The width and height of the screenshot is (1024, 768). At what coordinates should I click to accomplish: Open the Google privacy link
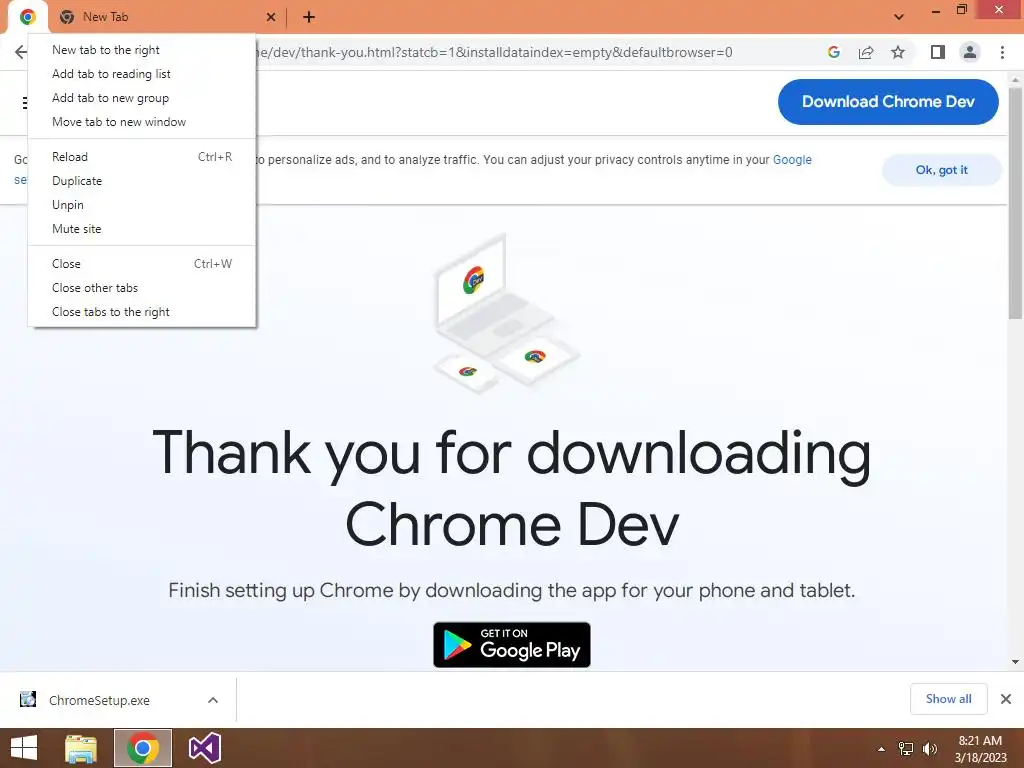pos(792,160)
